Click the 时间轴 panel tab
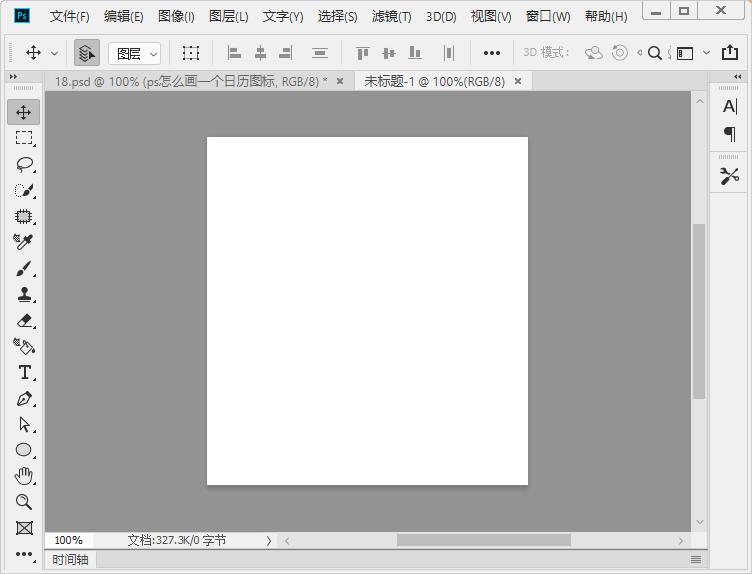Image resolution: width=752 pixels, height=574 pixels. [x=70, y=560]
